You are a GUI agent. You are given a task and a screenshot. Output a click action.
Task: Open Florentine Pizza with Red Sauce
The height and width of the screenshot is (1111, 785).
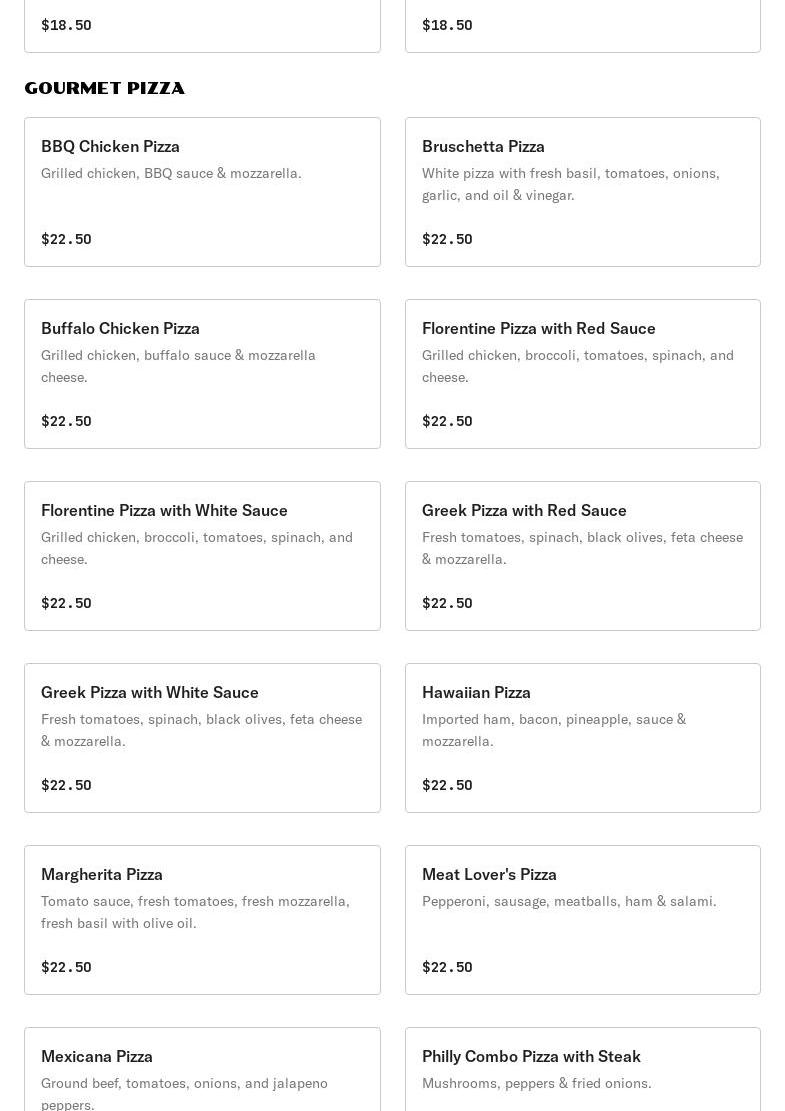pyautogui.click(x=582, y=374)
